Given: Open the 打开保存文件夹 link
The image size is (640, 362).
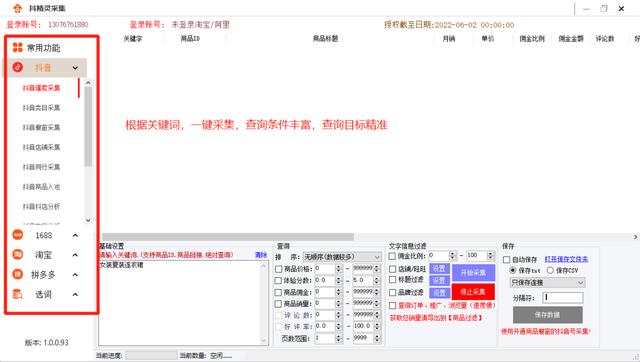Looking at the screenshot, I should tap(566, 259).
